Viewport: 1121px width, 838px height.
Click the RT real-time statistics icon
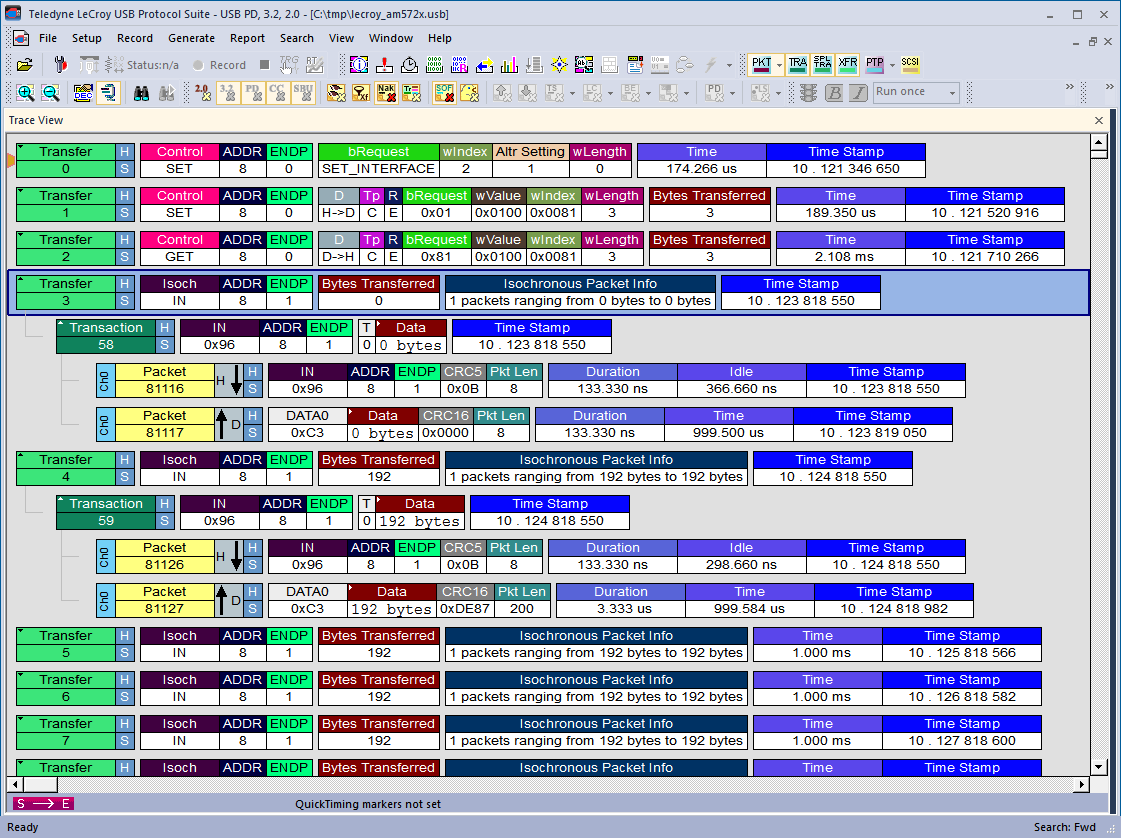tap(314, 65)
